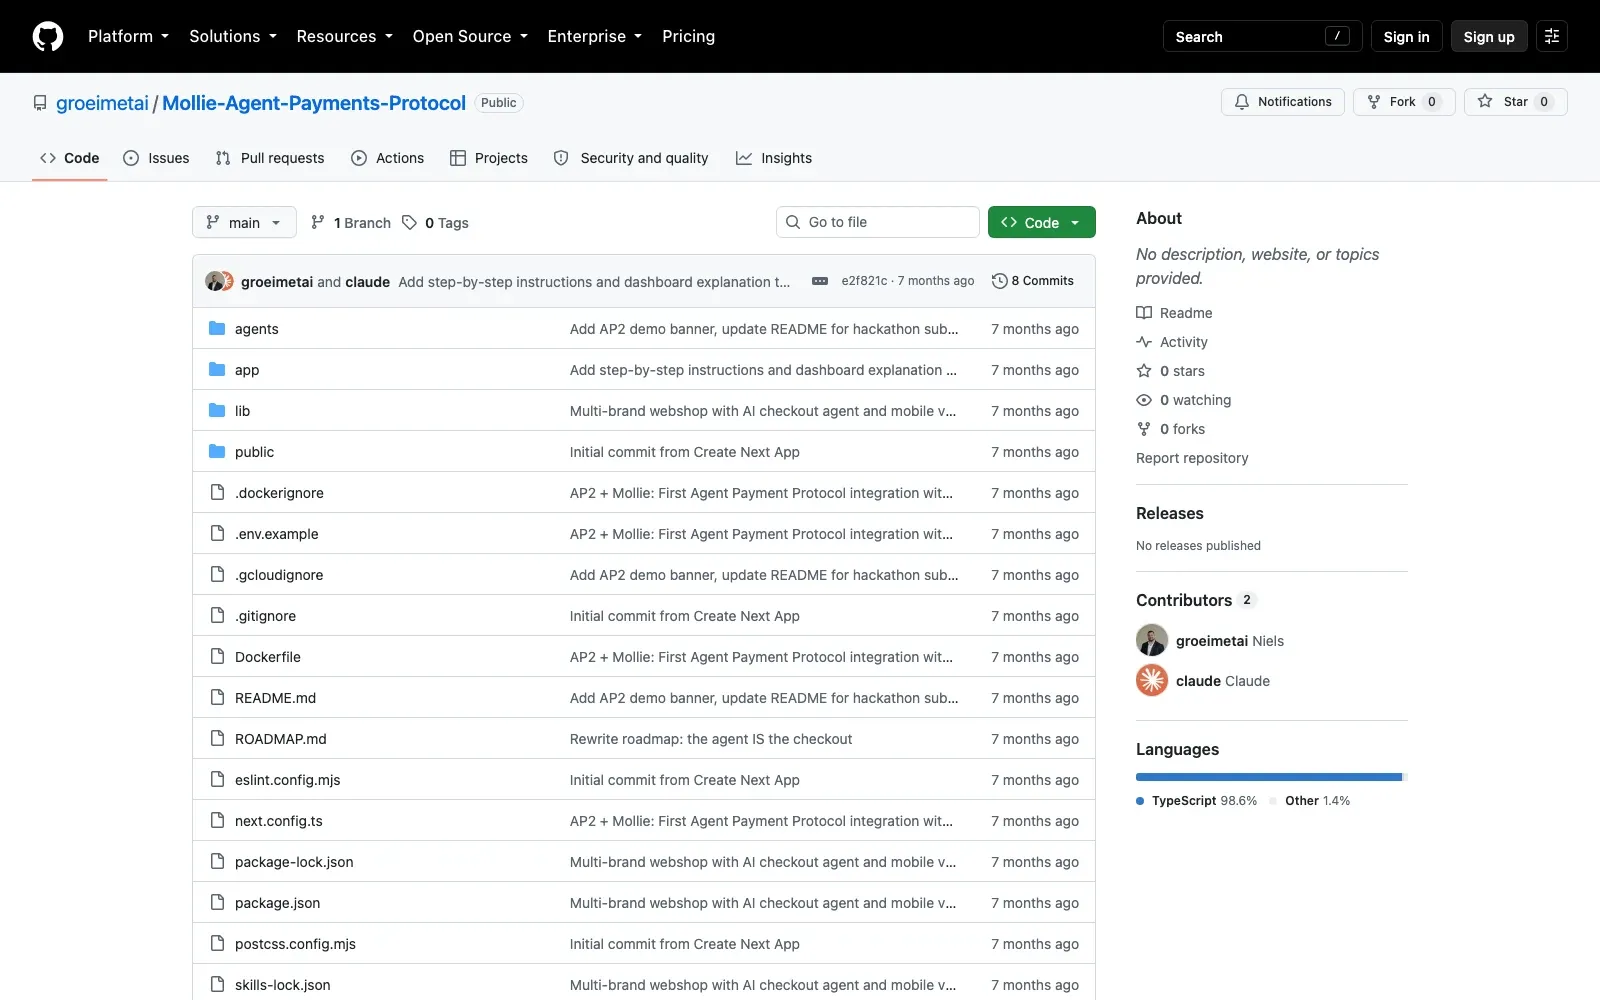Open the ROADMAP.md file
The width and height of the screenshot is (1600, 1000).
tap(281, 739)
